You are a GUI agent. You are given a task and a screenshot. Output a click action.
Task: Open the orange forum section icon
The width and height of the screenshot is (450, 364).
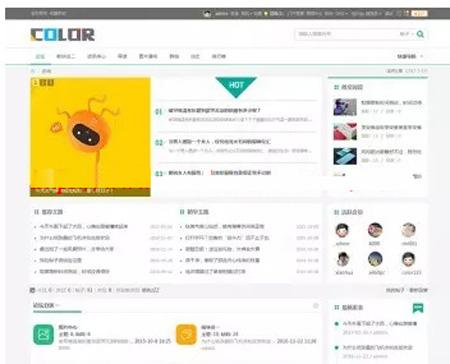coord(186,335)
